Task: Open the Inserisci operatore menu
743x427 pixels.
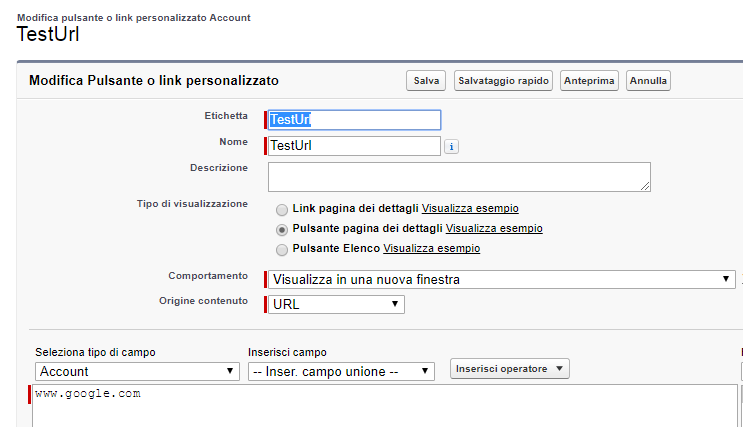Action: [509, 369]
